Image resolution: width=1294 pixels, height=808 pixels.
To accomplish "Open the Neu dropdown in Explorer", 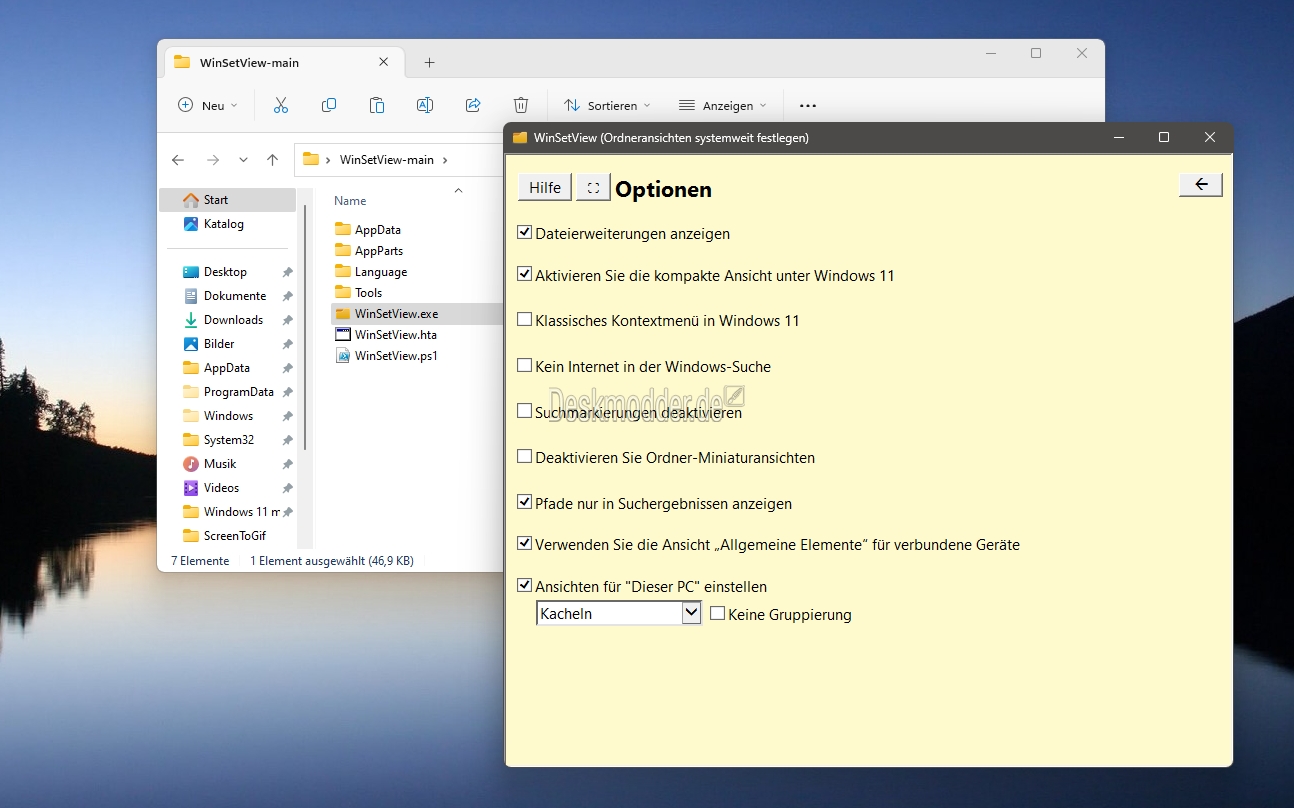I will pyautogui.click(x=208, y=105).
